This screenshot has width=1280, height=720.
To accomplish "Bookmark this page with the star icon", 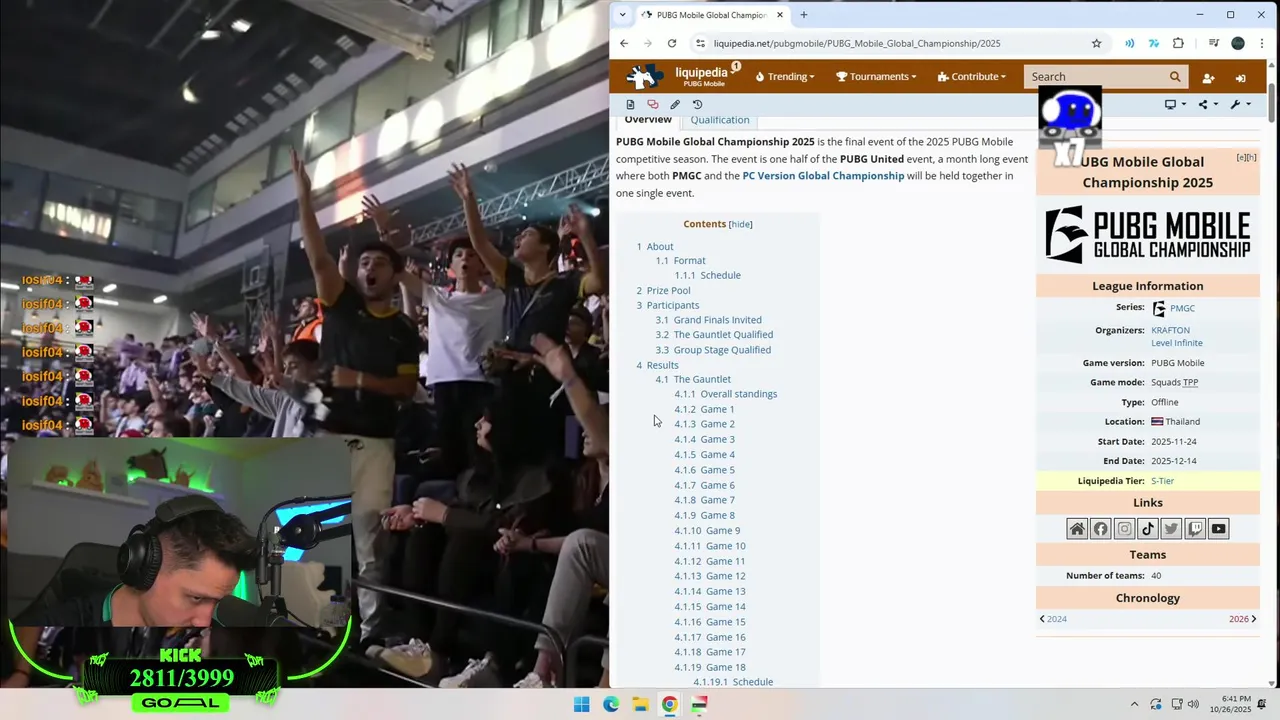I will pyautogui.click(x=1096, y=43).
